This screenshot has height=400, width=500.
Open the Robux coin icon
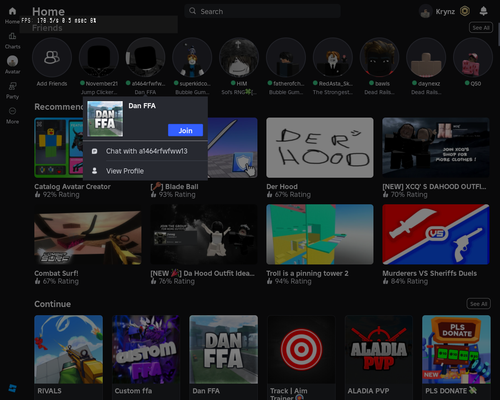point(465,11)
